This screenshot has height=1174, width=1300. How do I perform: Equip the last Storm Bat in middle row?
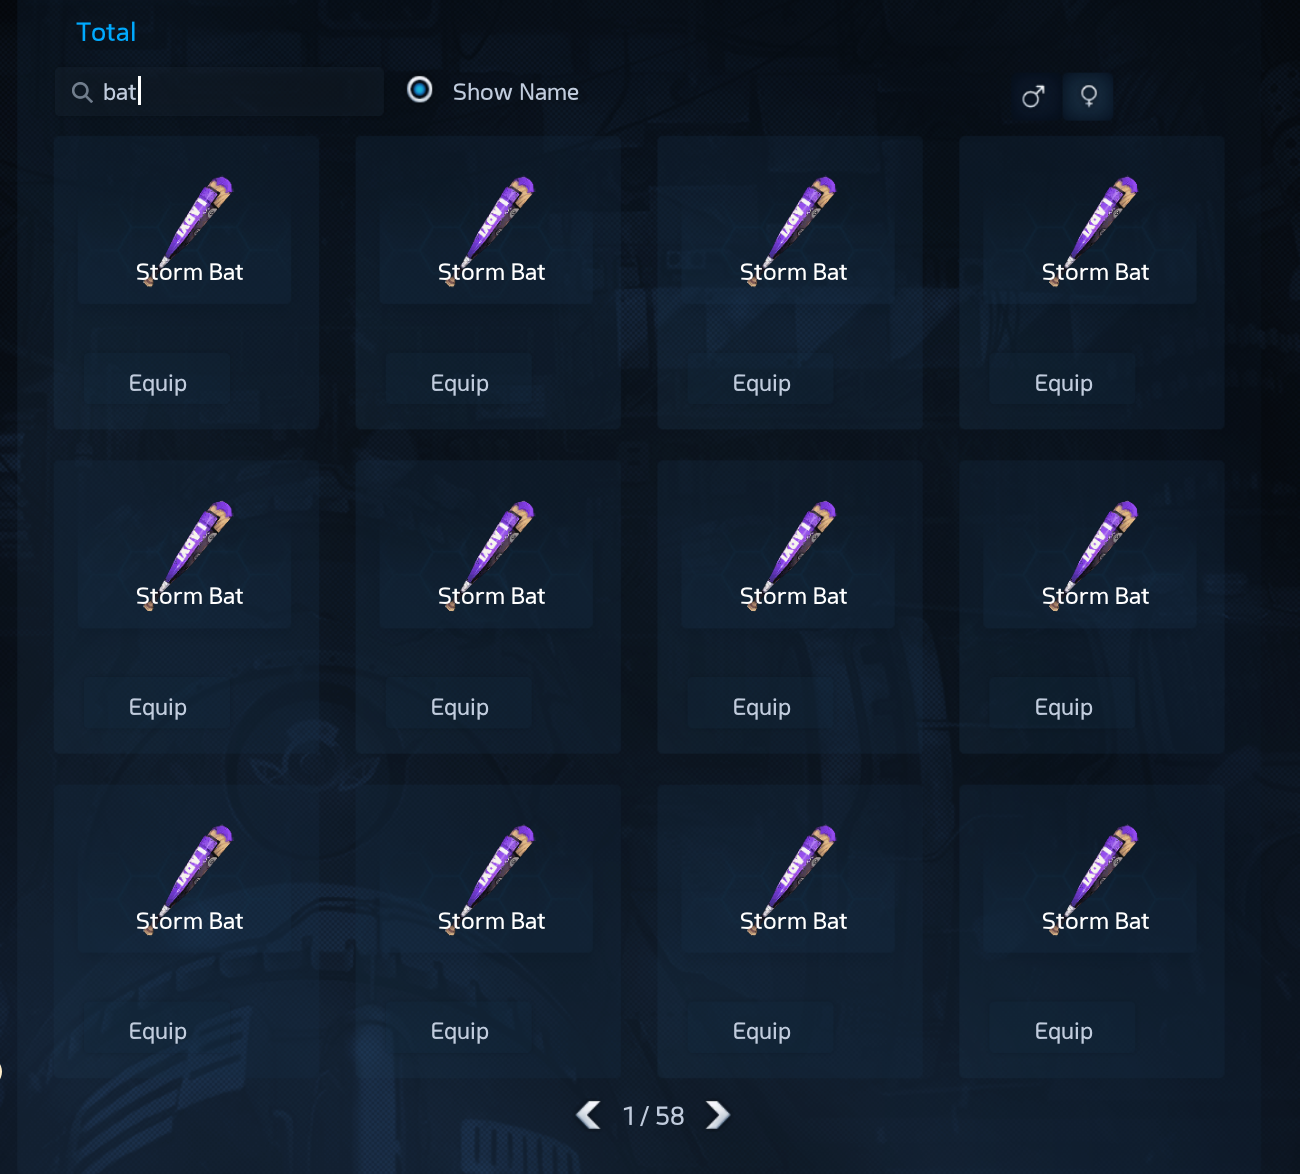point(1063,707)
